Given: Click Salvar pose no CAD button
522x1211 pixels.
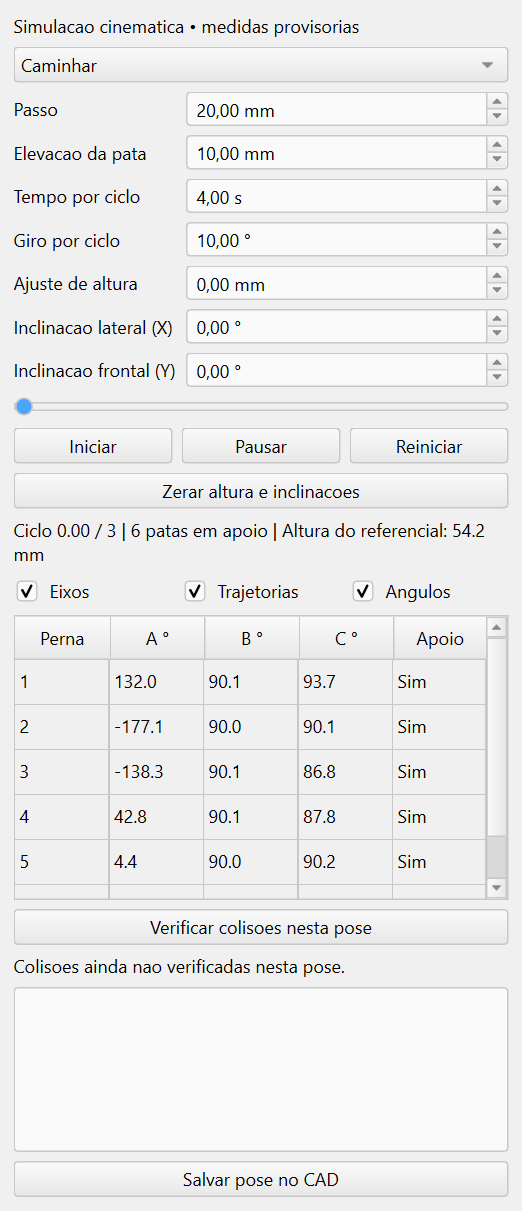Looking at the screenshot, I should pos(261,1179).
